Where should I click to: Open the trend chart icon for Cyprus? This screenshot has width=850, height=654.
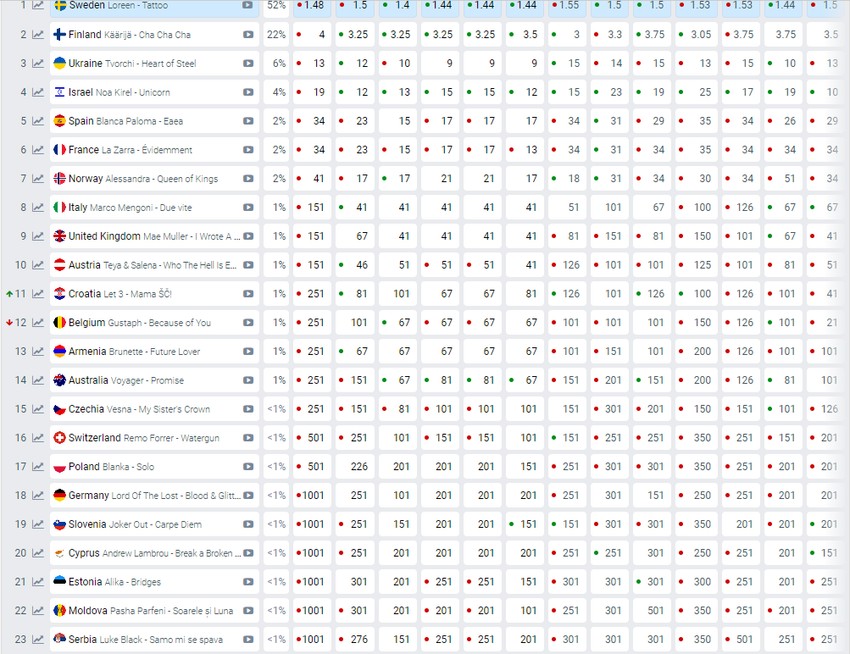click(x=38, y=553)
